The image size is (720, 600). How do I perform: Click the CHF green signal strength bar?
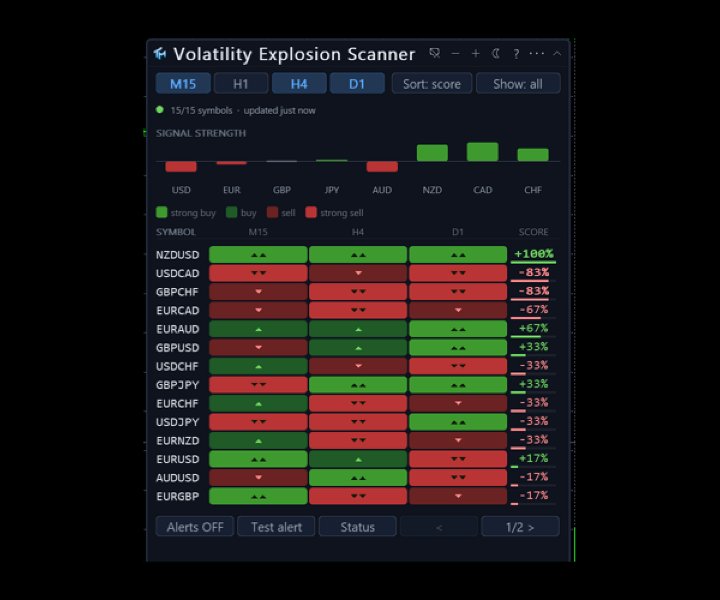point(533,155)
